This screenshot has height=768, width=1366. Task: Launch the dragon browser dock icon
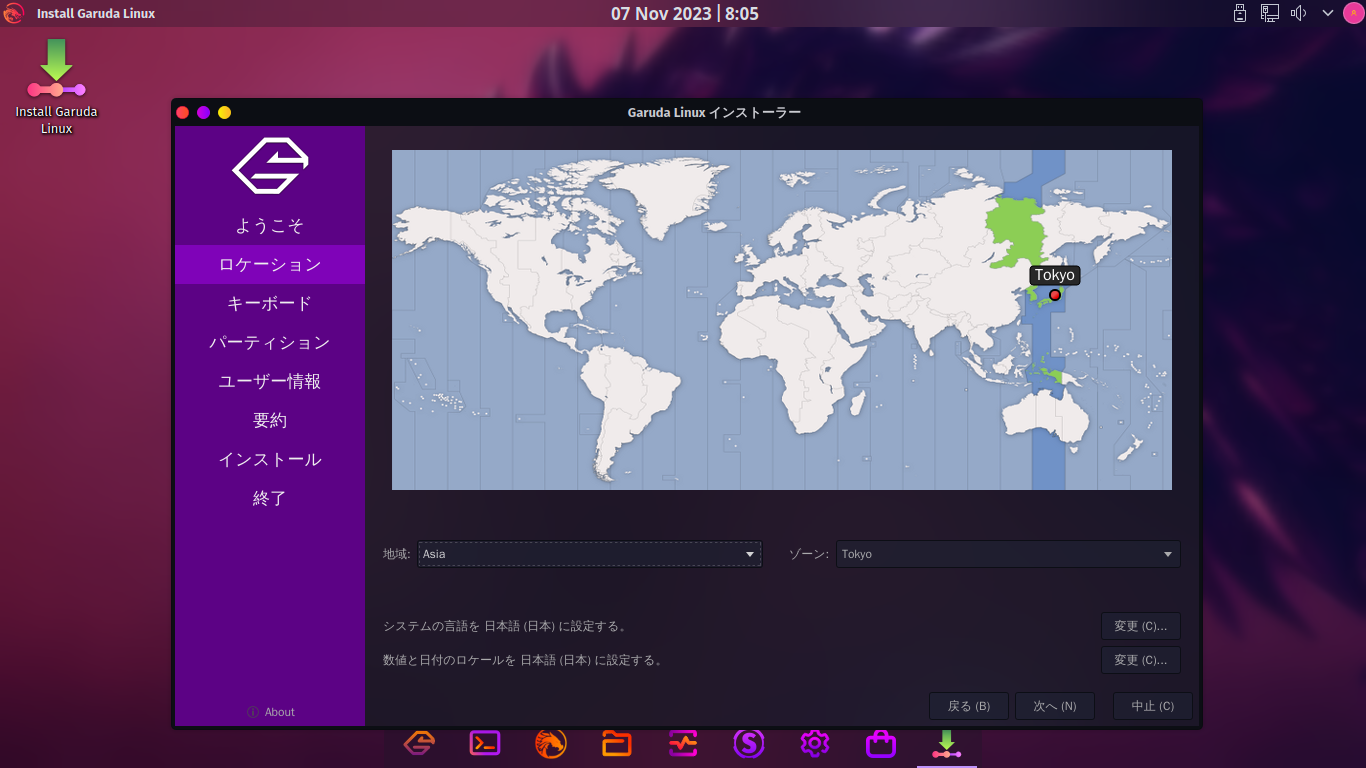tap(551, 743)
